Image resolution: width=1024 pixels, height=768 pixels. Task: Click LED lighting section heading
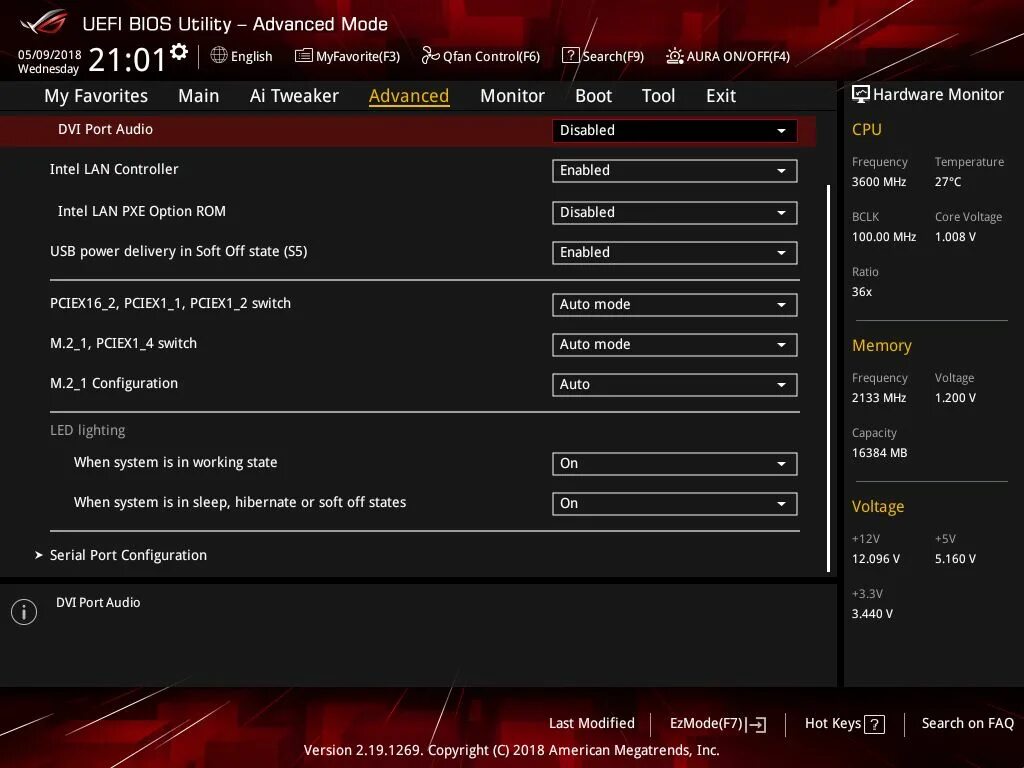[x=88, y=430]
